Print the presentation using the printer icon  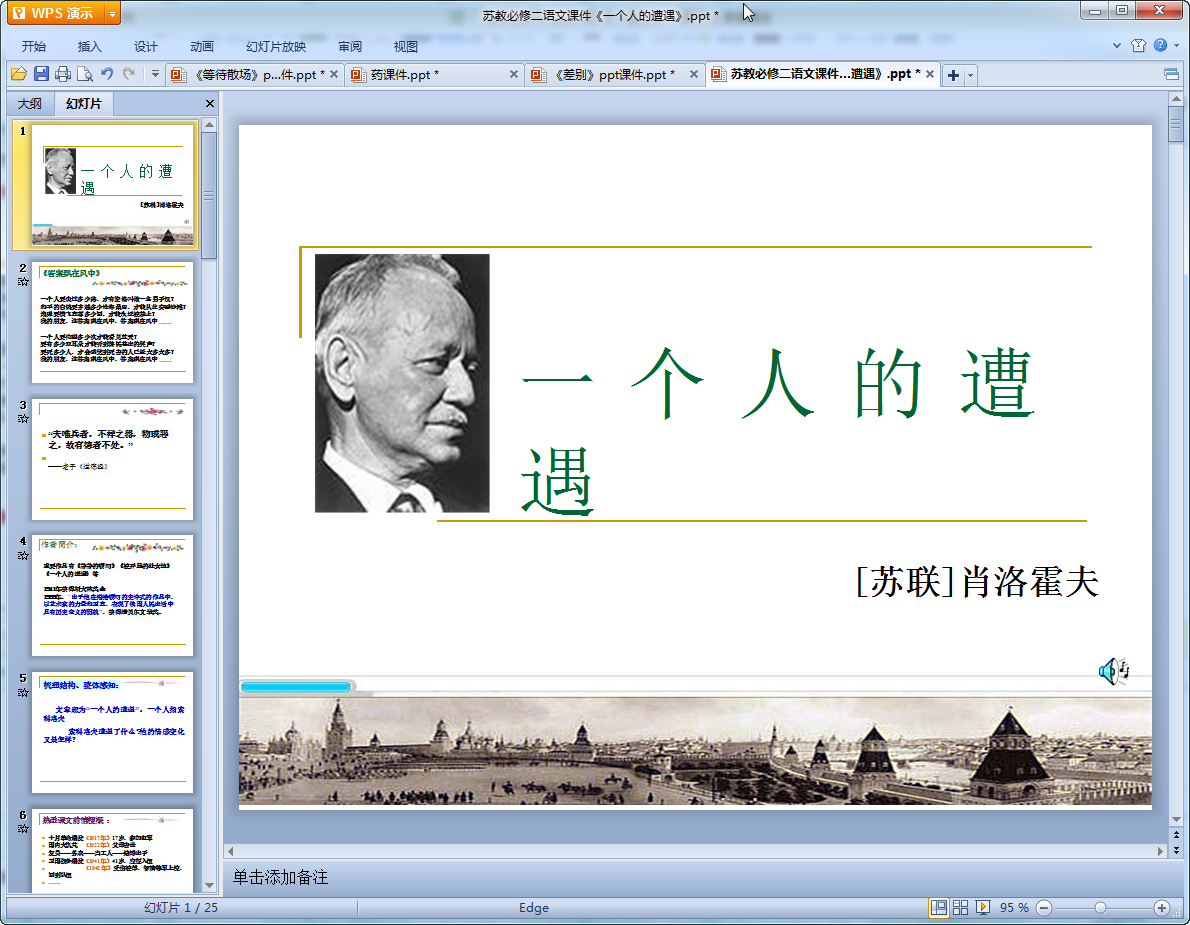click(x=63, y=74)
